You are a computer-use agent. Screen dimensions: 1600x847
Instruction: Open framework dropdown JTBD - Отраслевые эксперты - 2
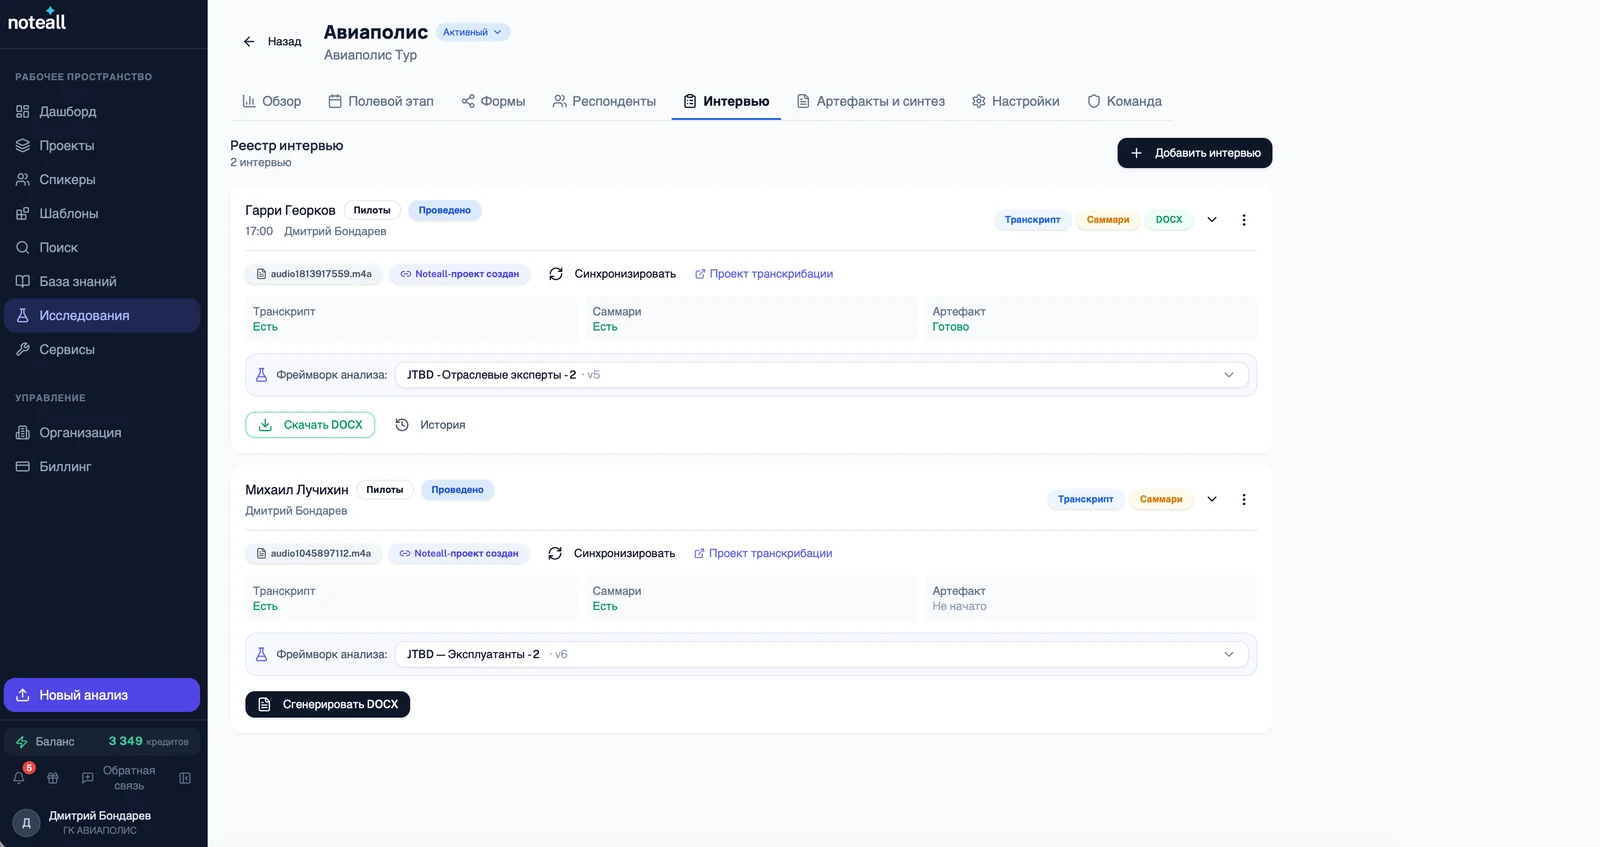pos(821,375)
